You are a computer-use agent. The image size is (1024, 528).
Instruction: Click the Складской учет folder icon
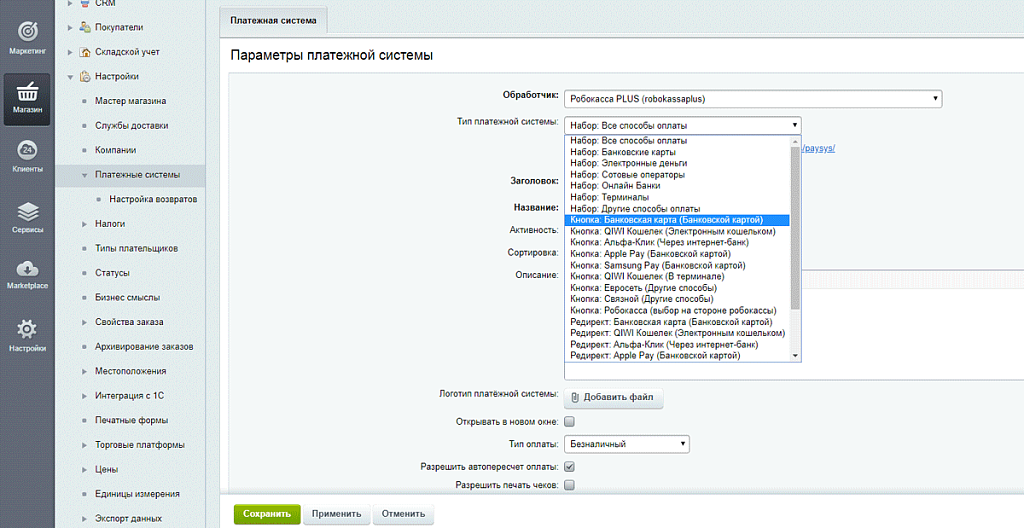point(84,52)
